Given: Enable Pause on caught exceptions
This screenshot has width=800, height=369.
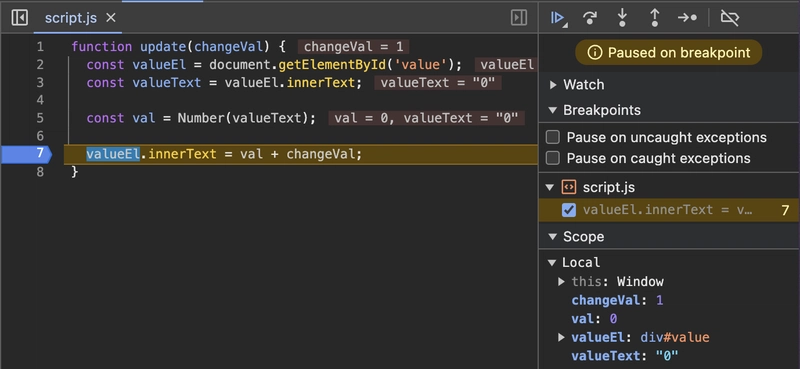Looking at the screenshot, I should pos(553,159).
